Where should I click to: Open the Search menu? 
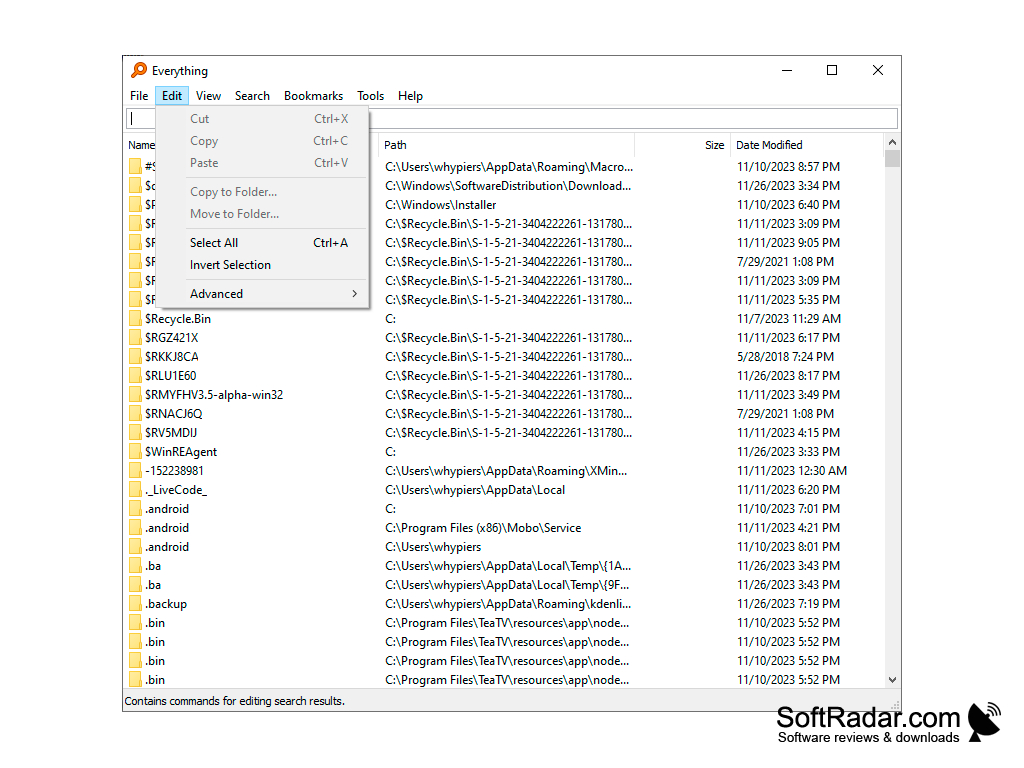click(x=252, y=96)
